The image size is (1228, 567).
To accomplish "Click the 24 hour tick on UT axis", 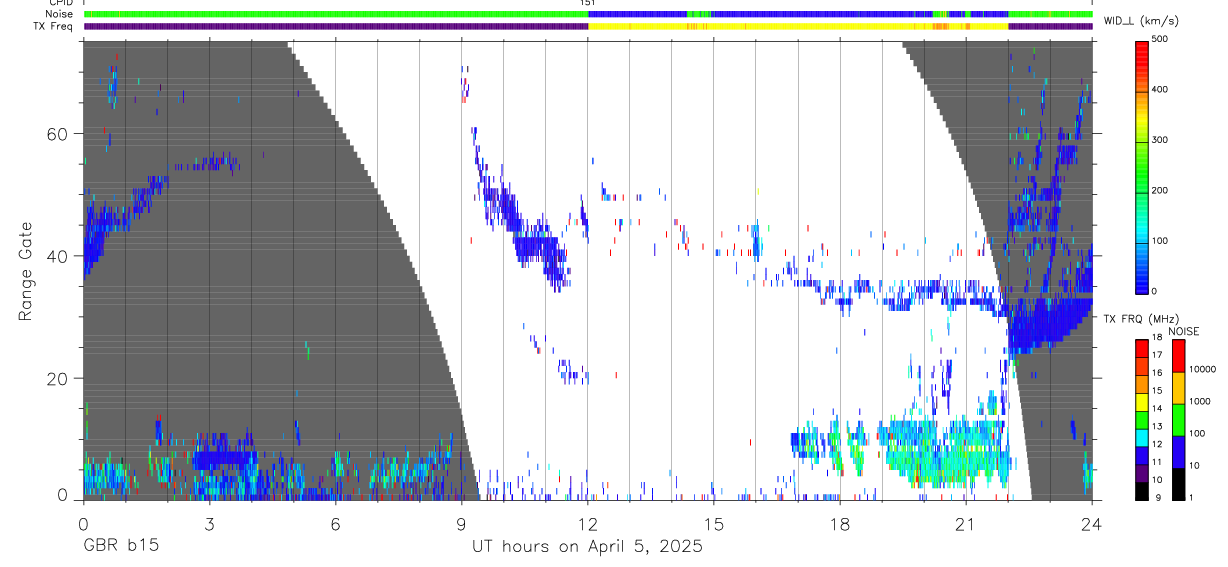I will point(1091,525).
